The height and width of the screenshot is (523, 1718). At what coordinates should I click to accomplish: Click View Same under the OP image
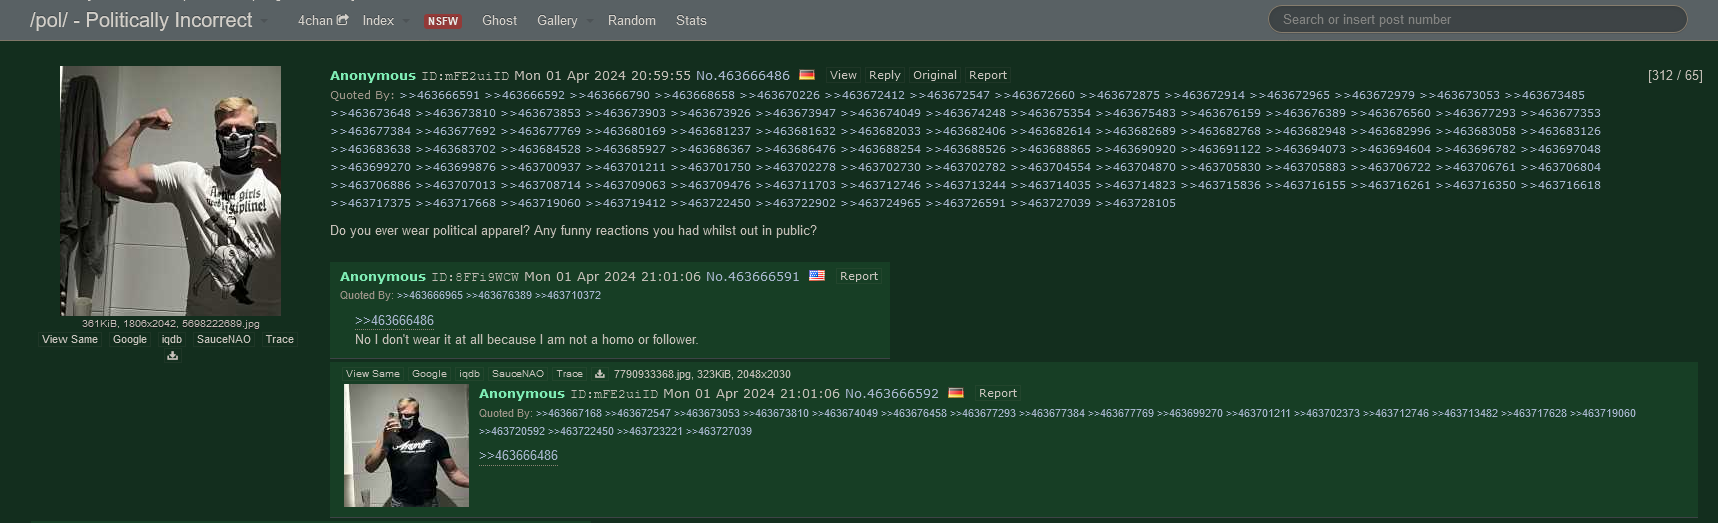tap(70, 339)
